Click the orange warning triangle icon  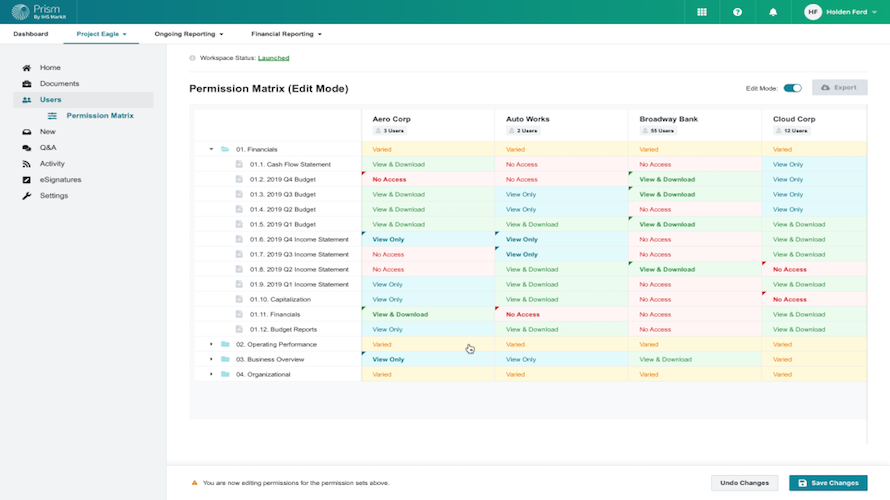195,483
